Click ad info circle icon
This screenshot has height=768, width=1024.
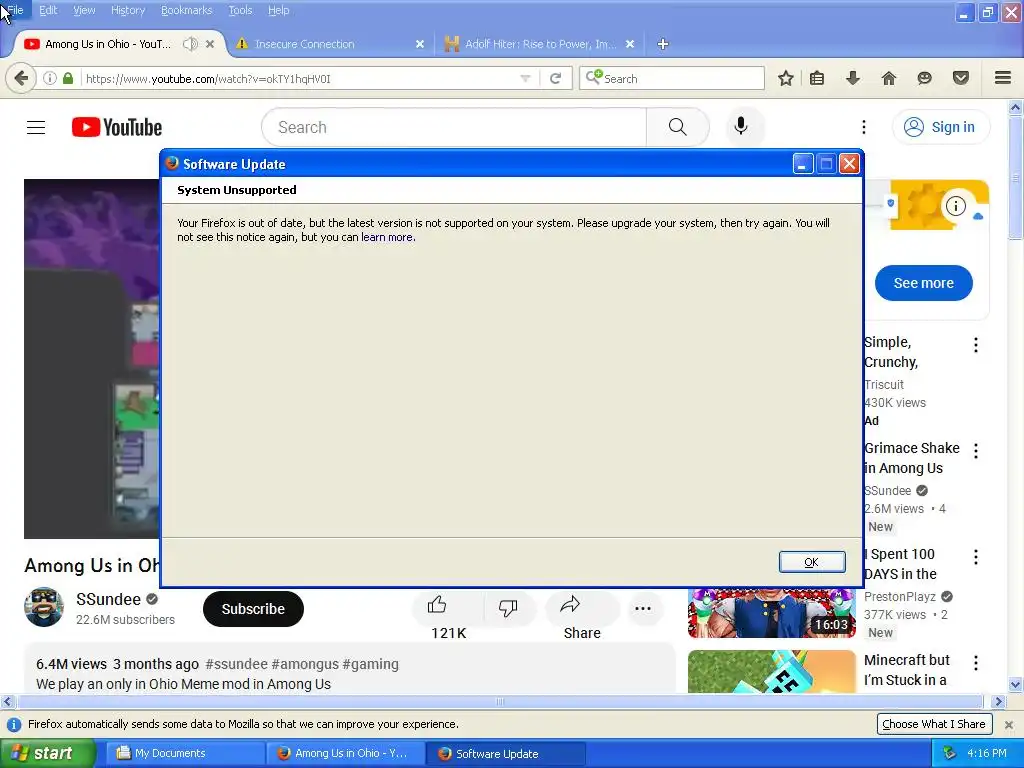tap(956, 206)
